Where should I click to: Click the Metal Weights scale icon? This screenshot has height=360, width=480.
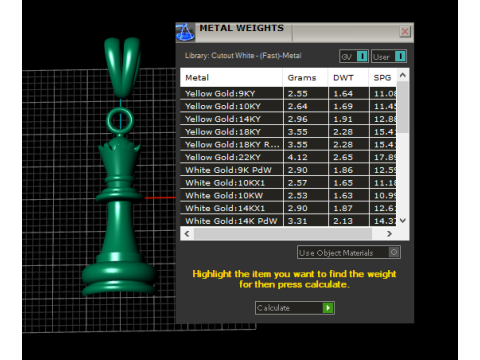click(x=185, y=32)
